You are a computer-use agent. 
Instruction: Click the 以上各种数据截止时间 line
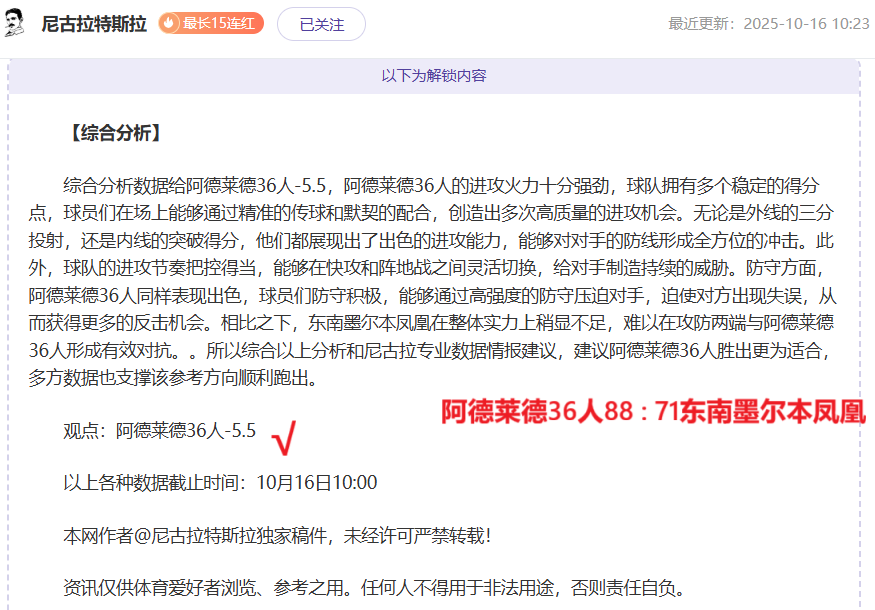click(x=220, y=483)
